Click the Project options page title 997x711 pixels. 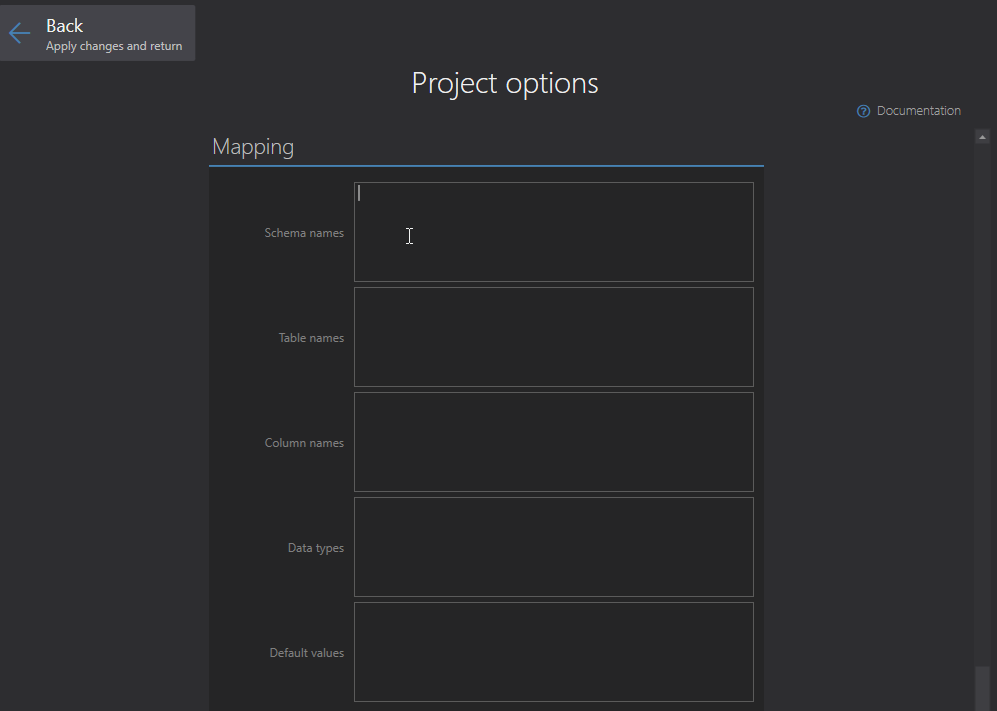(x=505, y=83)
